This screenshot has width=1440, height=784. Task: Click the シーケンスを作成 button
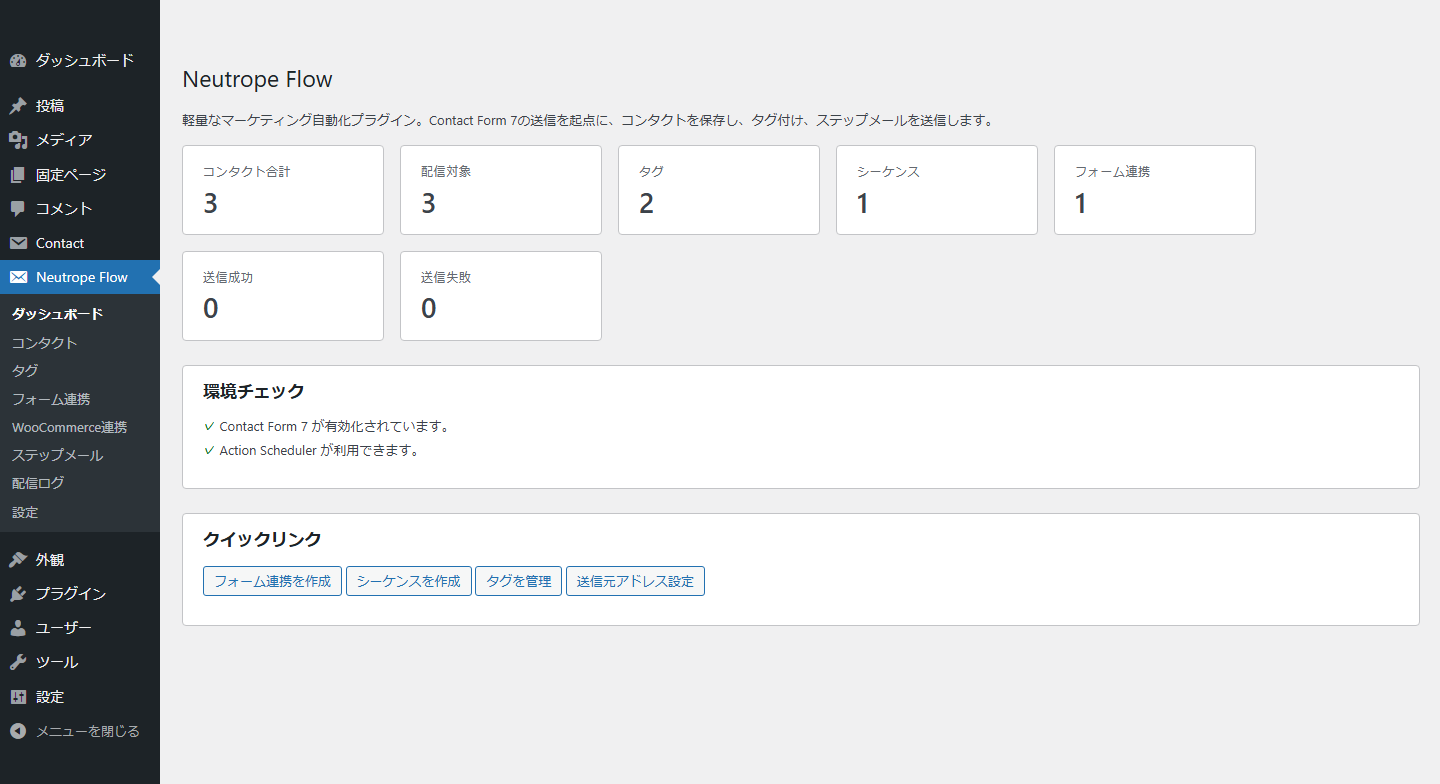coord(409,581)
